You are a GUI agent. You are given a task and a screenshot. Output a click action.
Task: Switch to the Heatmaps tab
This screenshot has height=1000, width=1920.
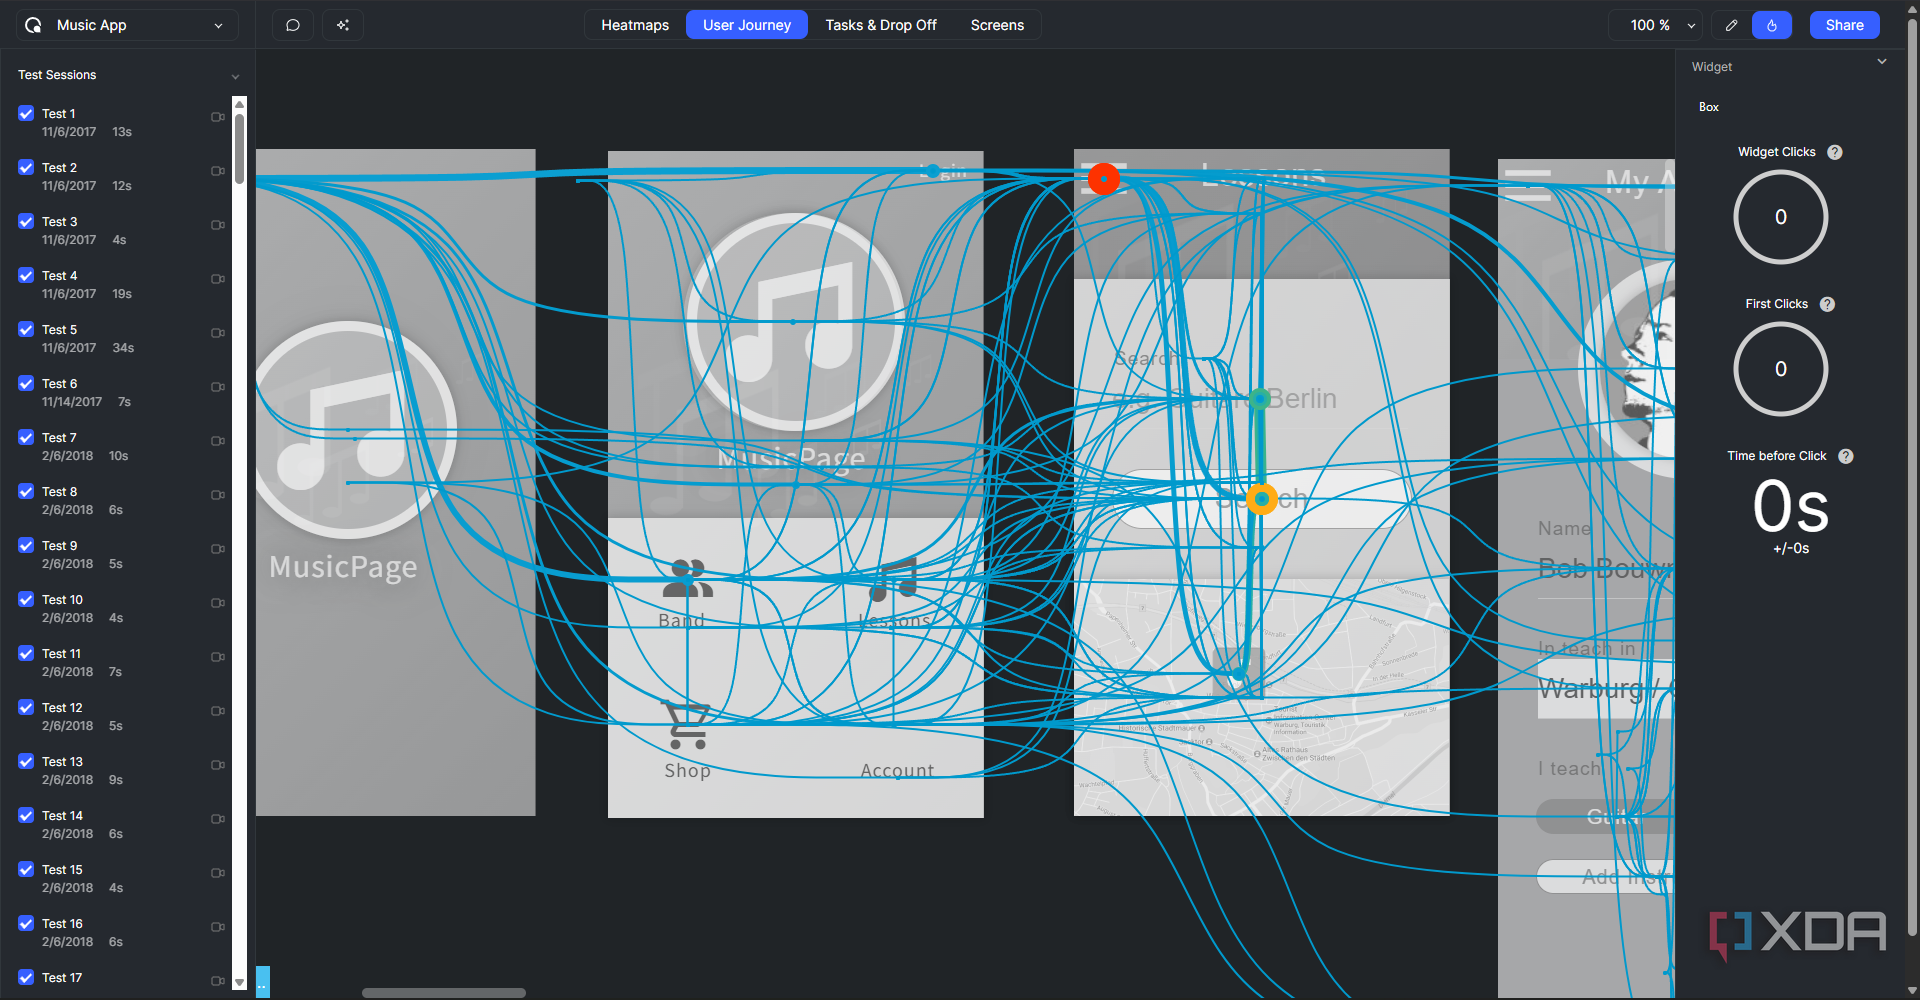point(635,25)
